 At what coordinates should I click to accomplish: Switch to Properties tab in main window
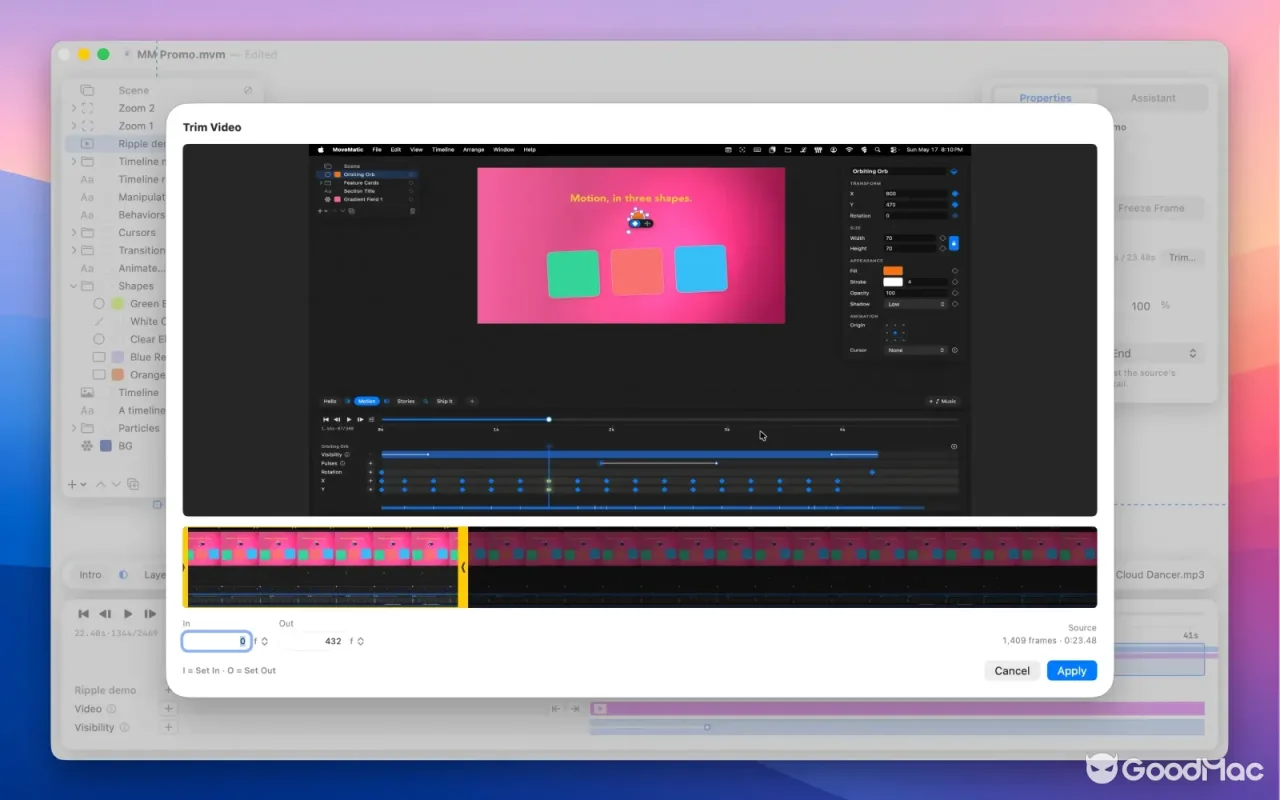[x=1045, y=98]
